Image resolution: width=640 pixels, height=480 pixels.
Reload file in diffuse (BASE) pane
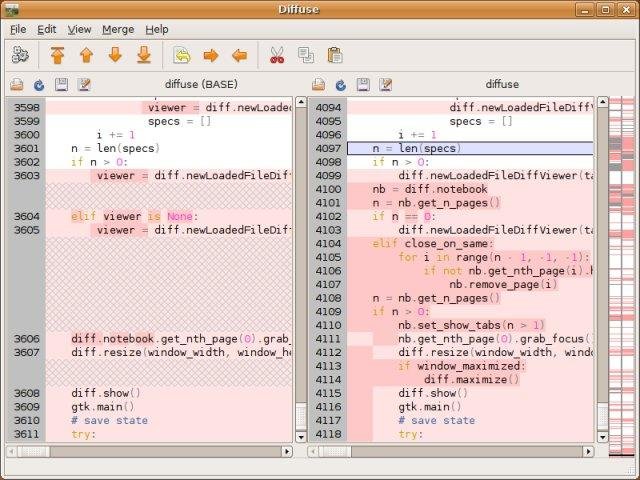(39, 85)
